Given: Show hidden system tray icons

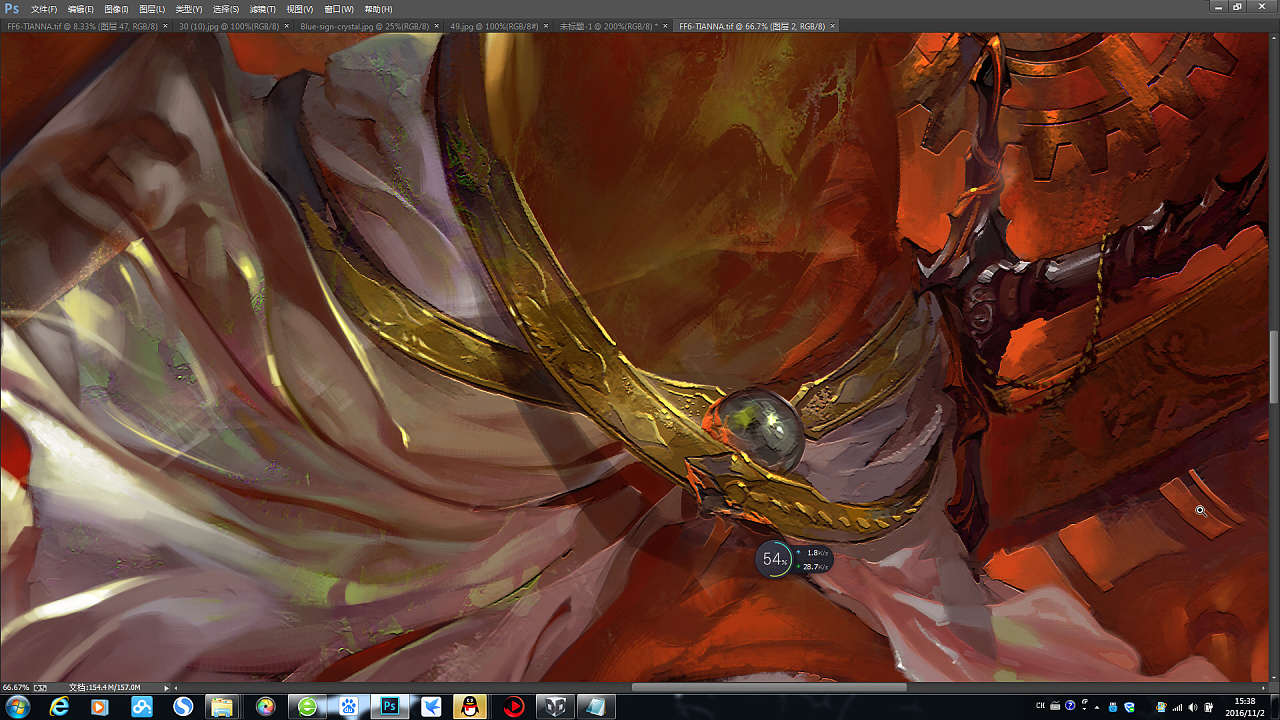Looking at the screenshot, I should tap(1097, 707).
